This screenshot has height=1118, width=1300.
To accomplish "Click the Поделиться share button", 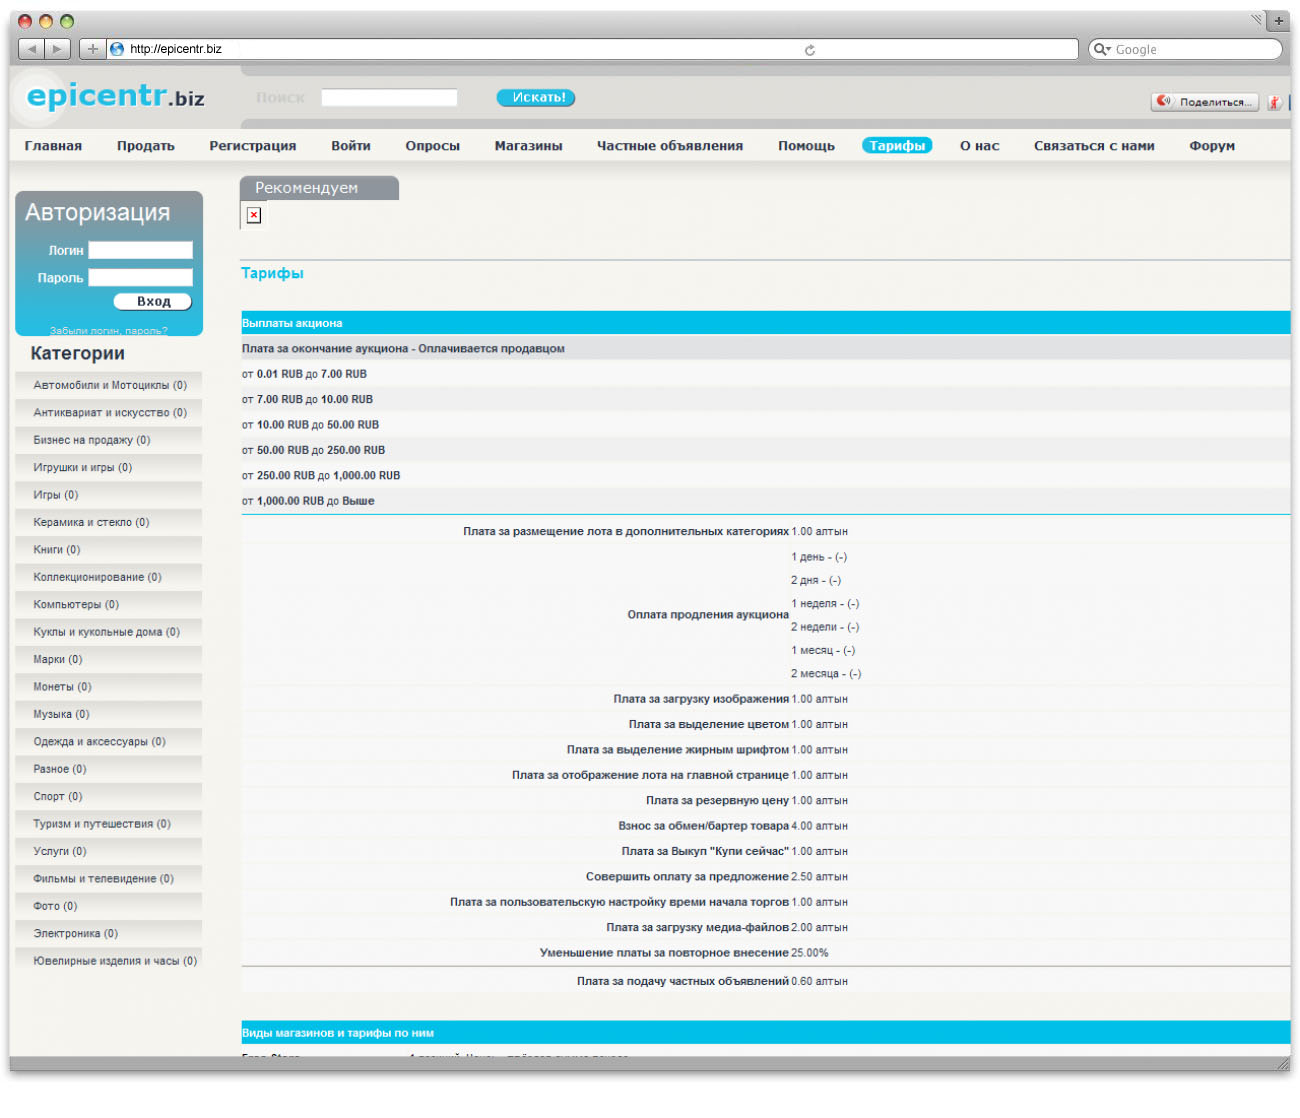I will click(1205, 102).
